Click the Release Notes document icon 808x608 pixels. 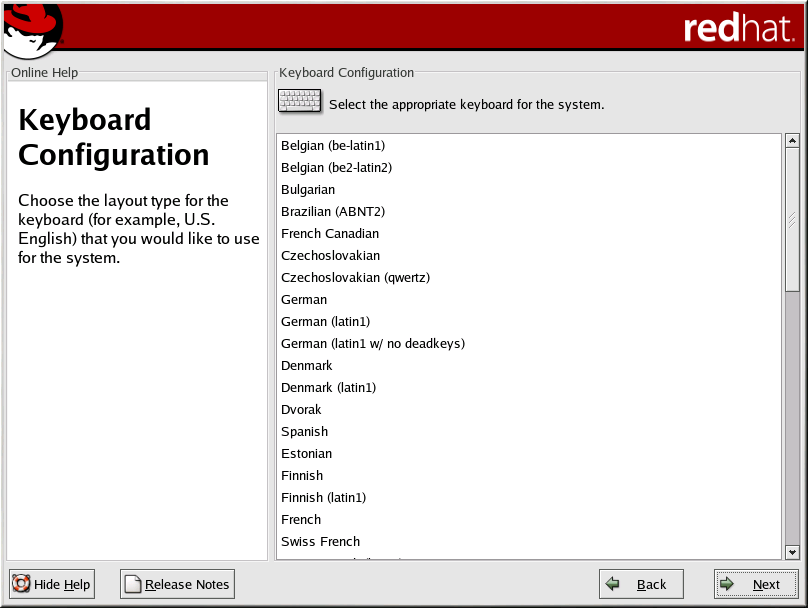pyautogui.click(x=132, y=584)
